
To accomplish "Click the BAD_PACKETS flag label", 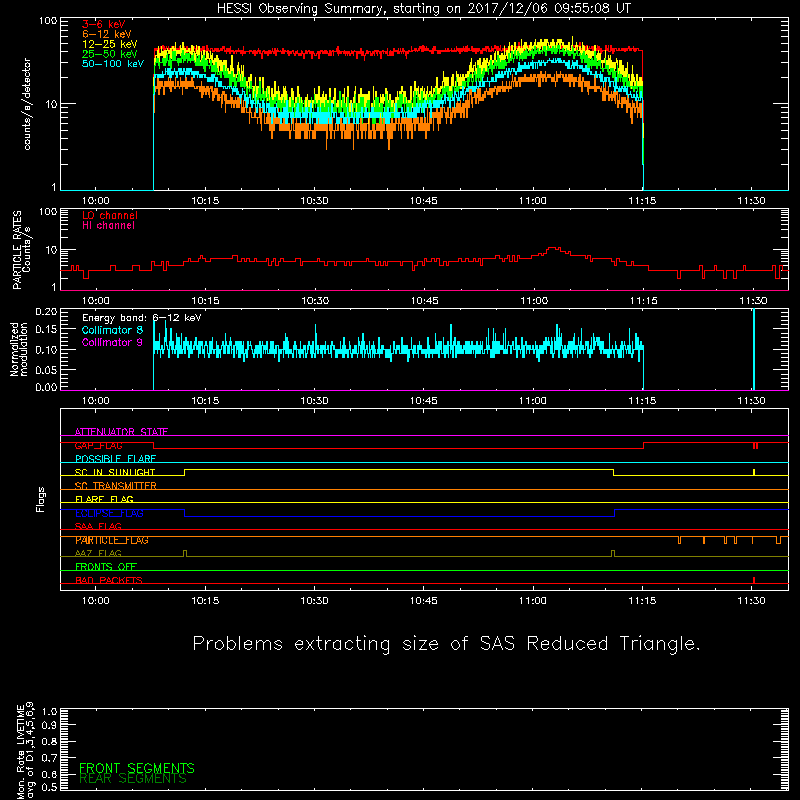I will point(109,580).
